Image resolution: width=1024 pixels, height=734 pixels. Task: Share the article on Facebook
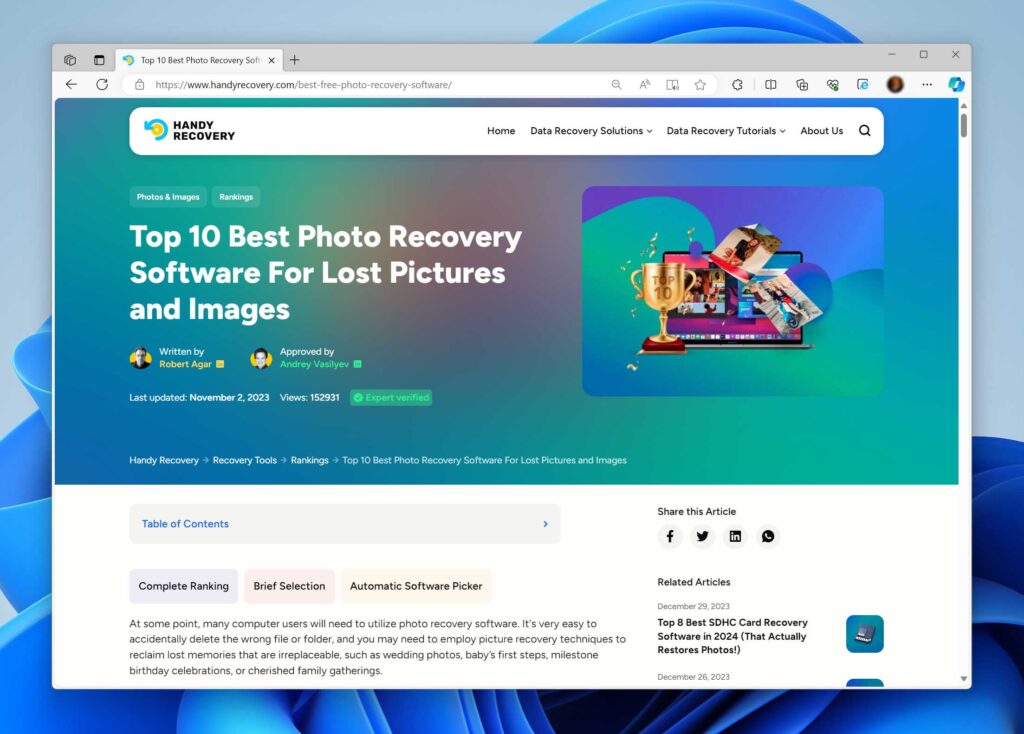[670, 536]
